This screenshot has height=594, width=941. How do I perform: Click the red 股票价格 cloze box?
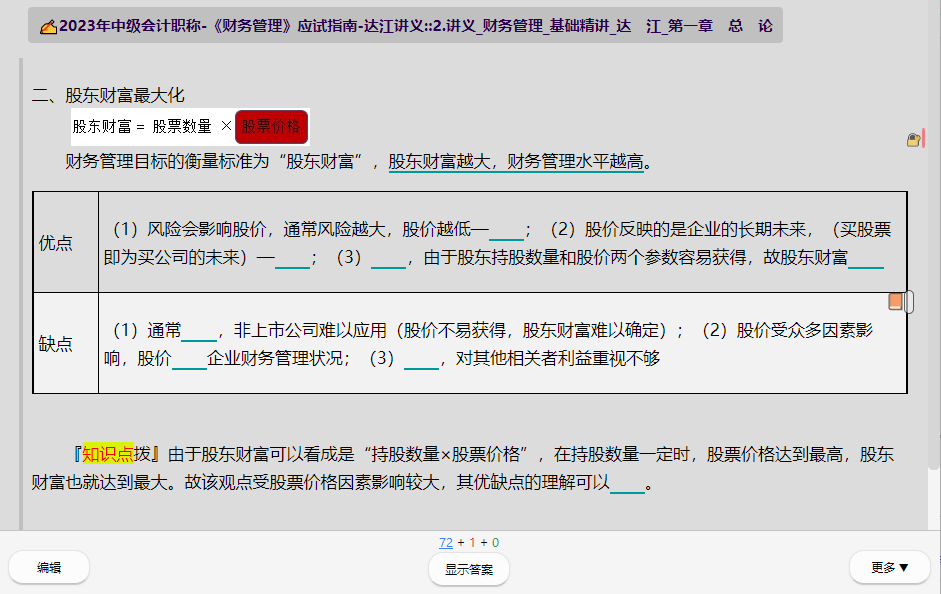click(x=271, y=127)
